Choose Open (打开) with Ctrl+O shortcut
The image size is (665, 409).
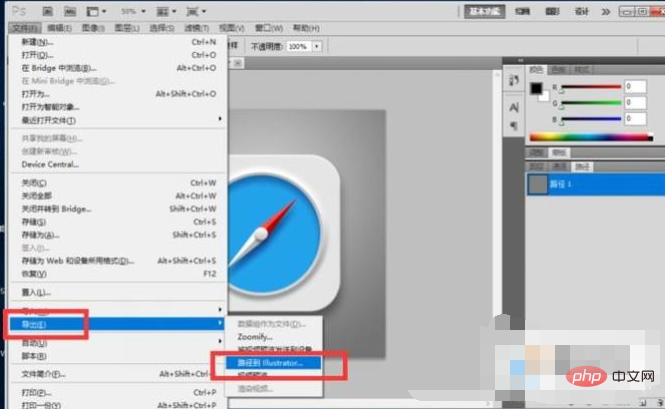[x=118, y=55]
